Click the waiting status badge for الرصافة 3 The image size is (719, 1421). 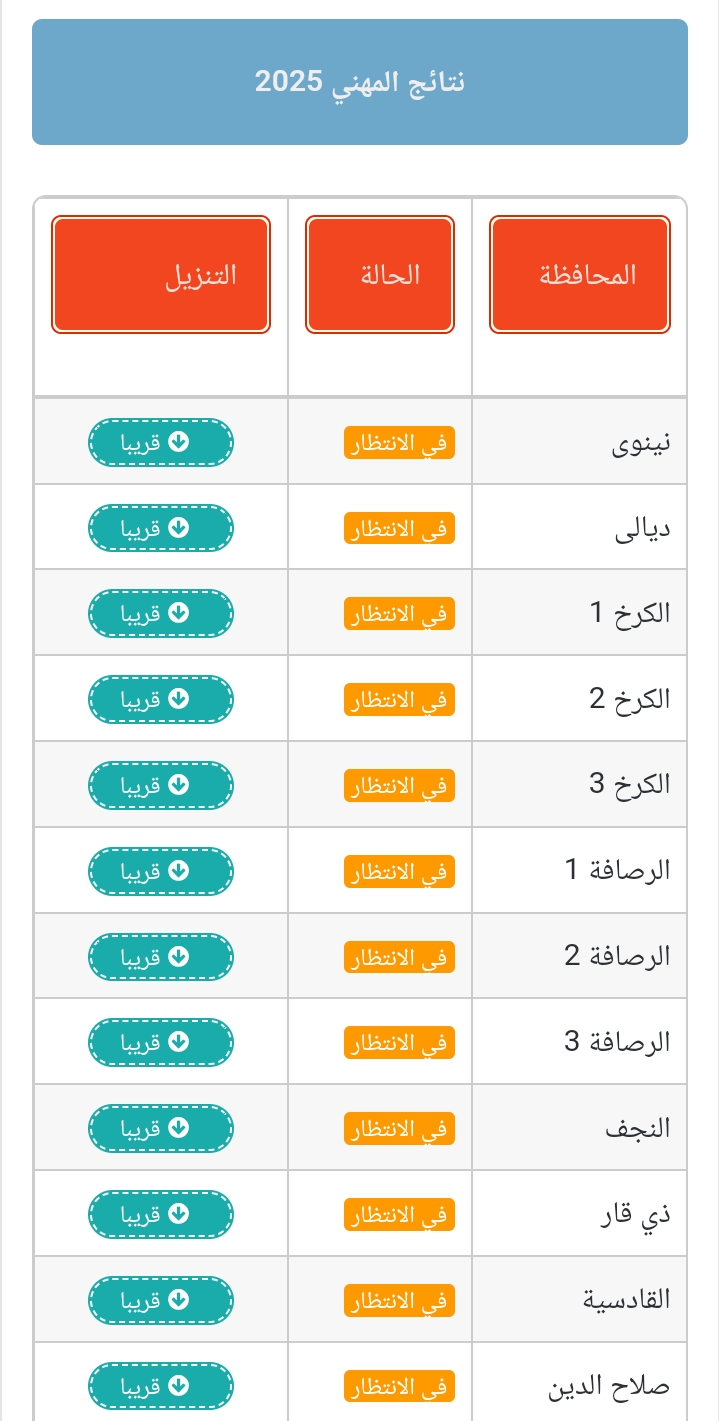[x=400, y=1043]
